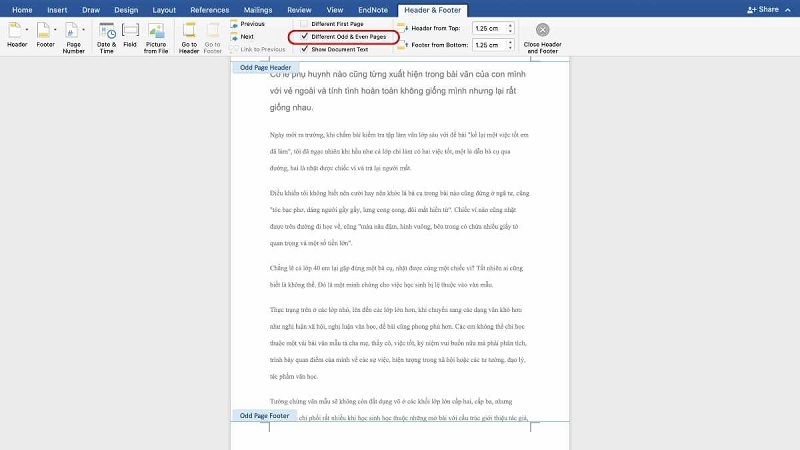Screen dimensions: 800x450
Task: Insert Picture from File icon
Action: click(156, 31)
